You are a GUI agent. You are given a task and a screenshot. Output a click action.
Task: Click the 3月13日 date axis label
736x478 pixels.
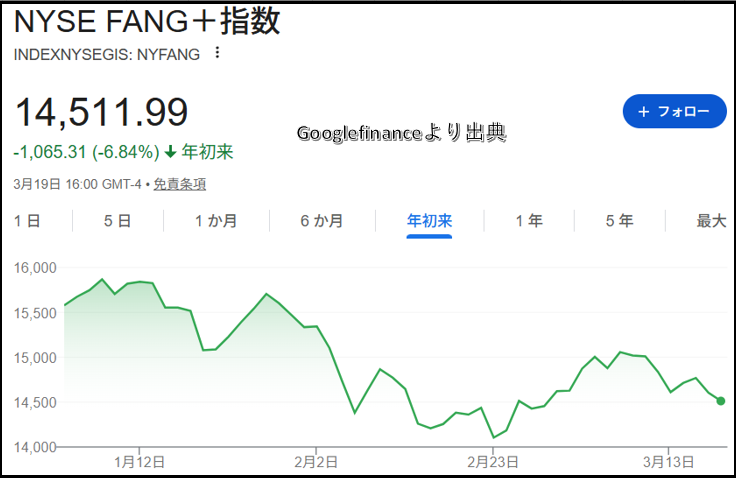tap(669, 461)
